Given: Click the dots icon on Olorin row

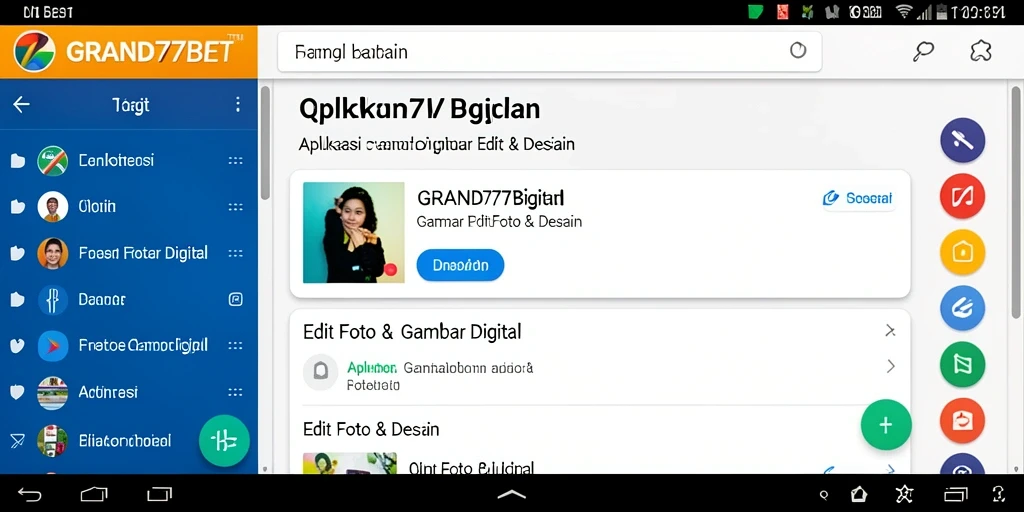Looking at the screenshot, I should (x=236, y=207).
